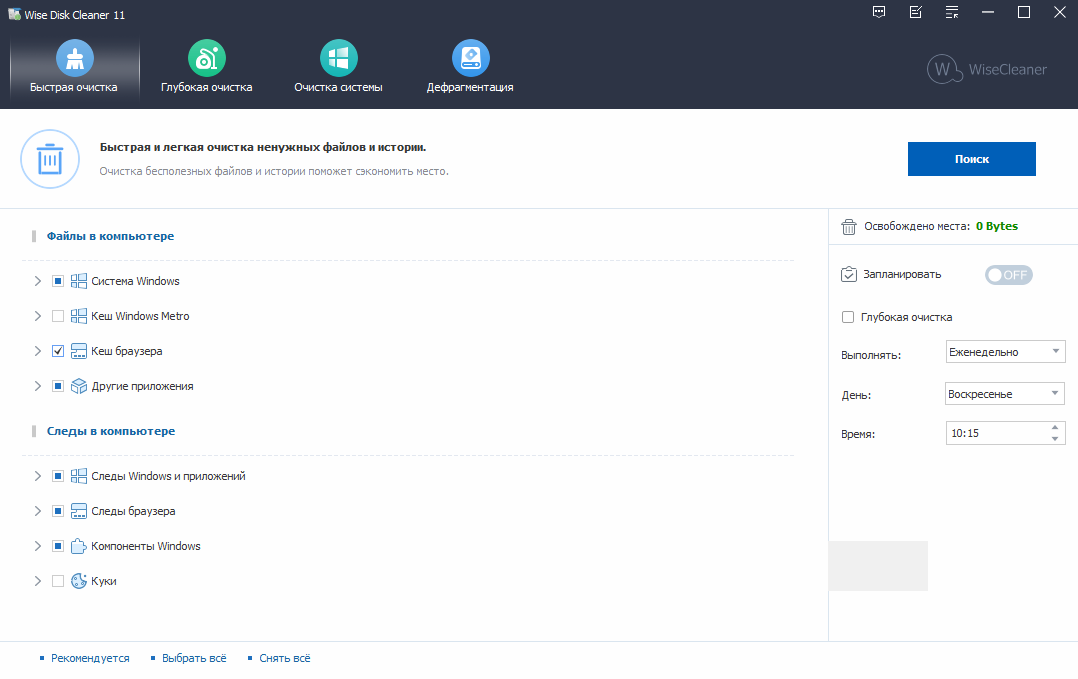
Task: Click the notes edit icon in title bar
Action: (915, 12)
